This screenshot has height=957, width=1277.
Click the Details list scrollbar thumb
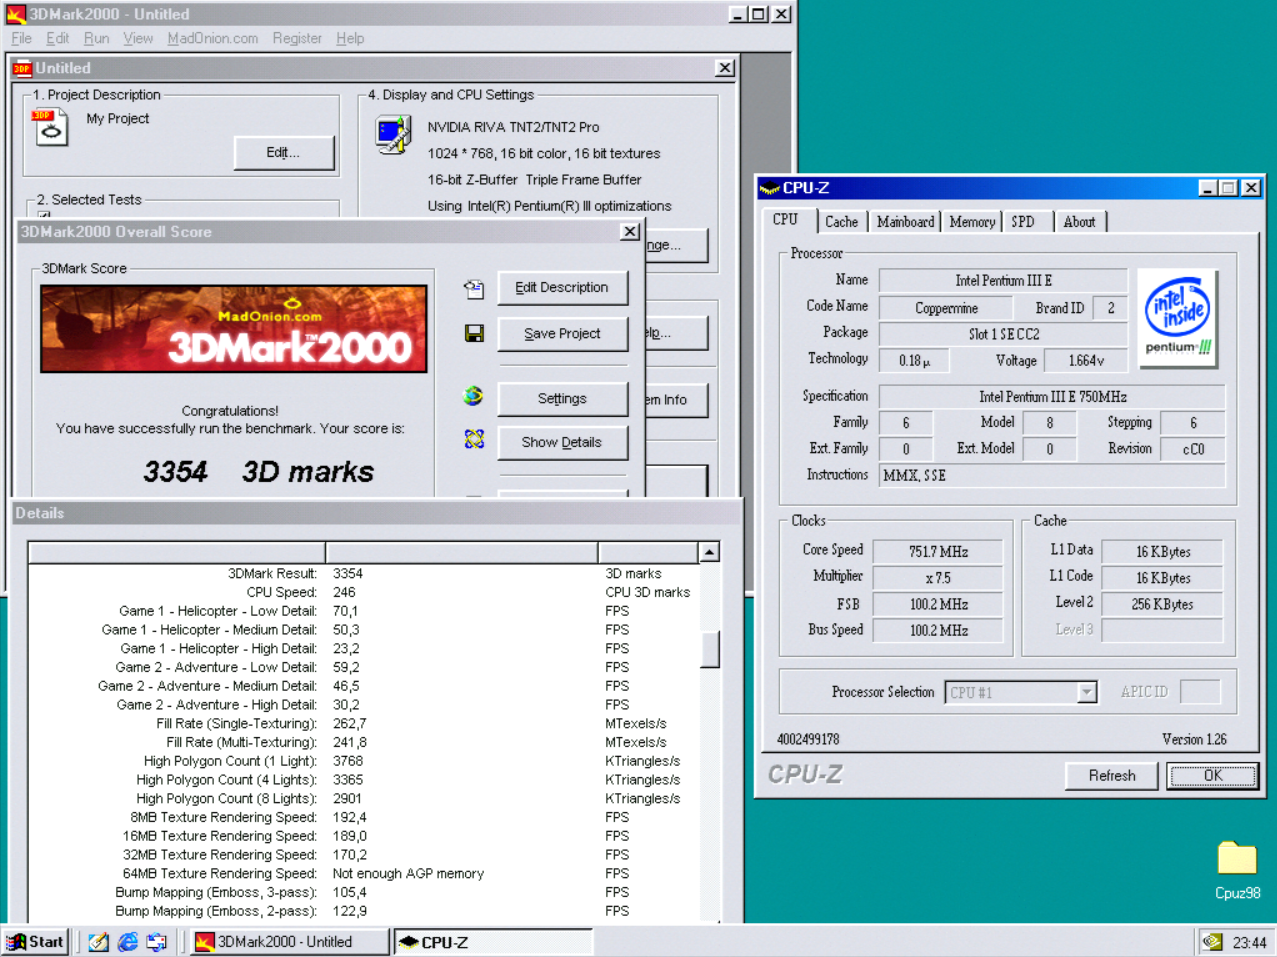[710, 649]
